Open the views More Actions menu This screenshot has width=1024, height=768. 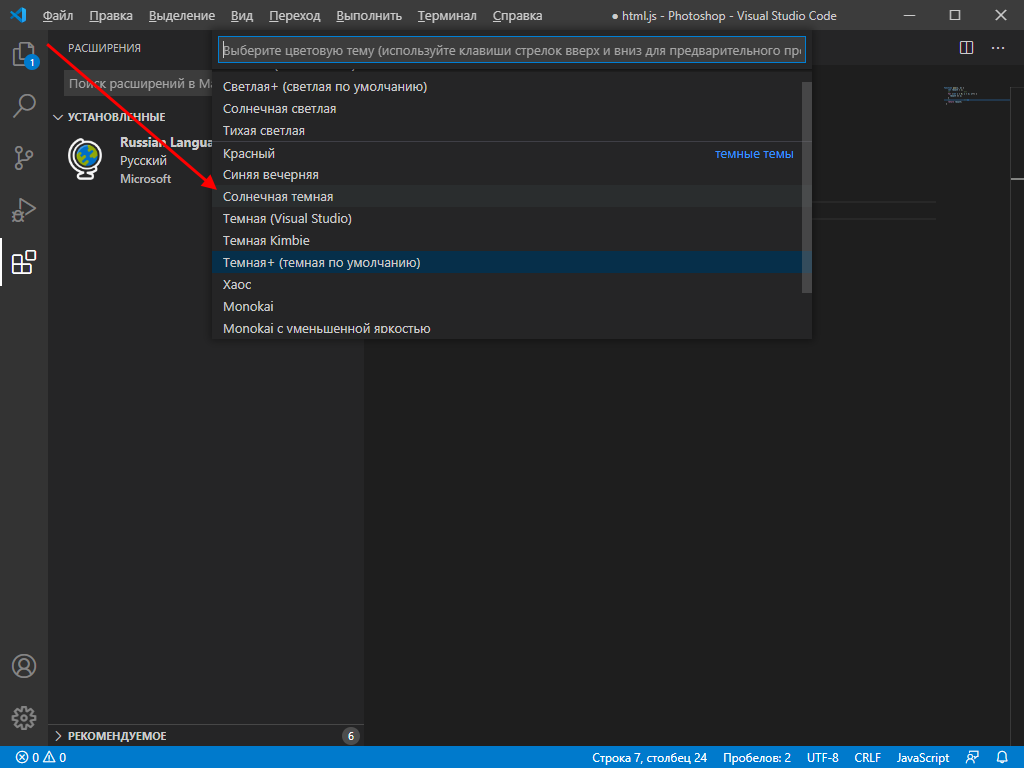(997, 47)
